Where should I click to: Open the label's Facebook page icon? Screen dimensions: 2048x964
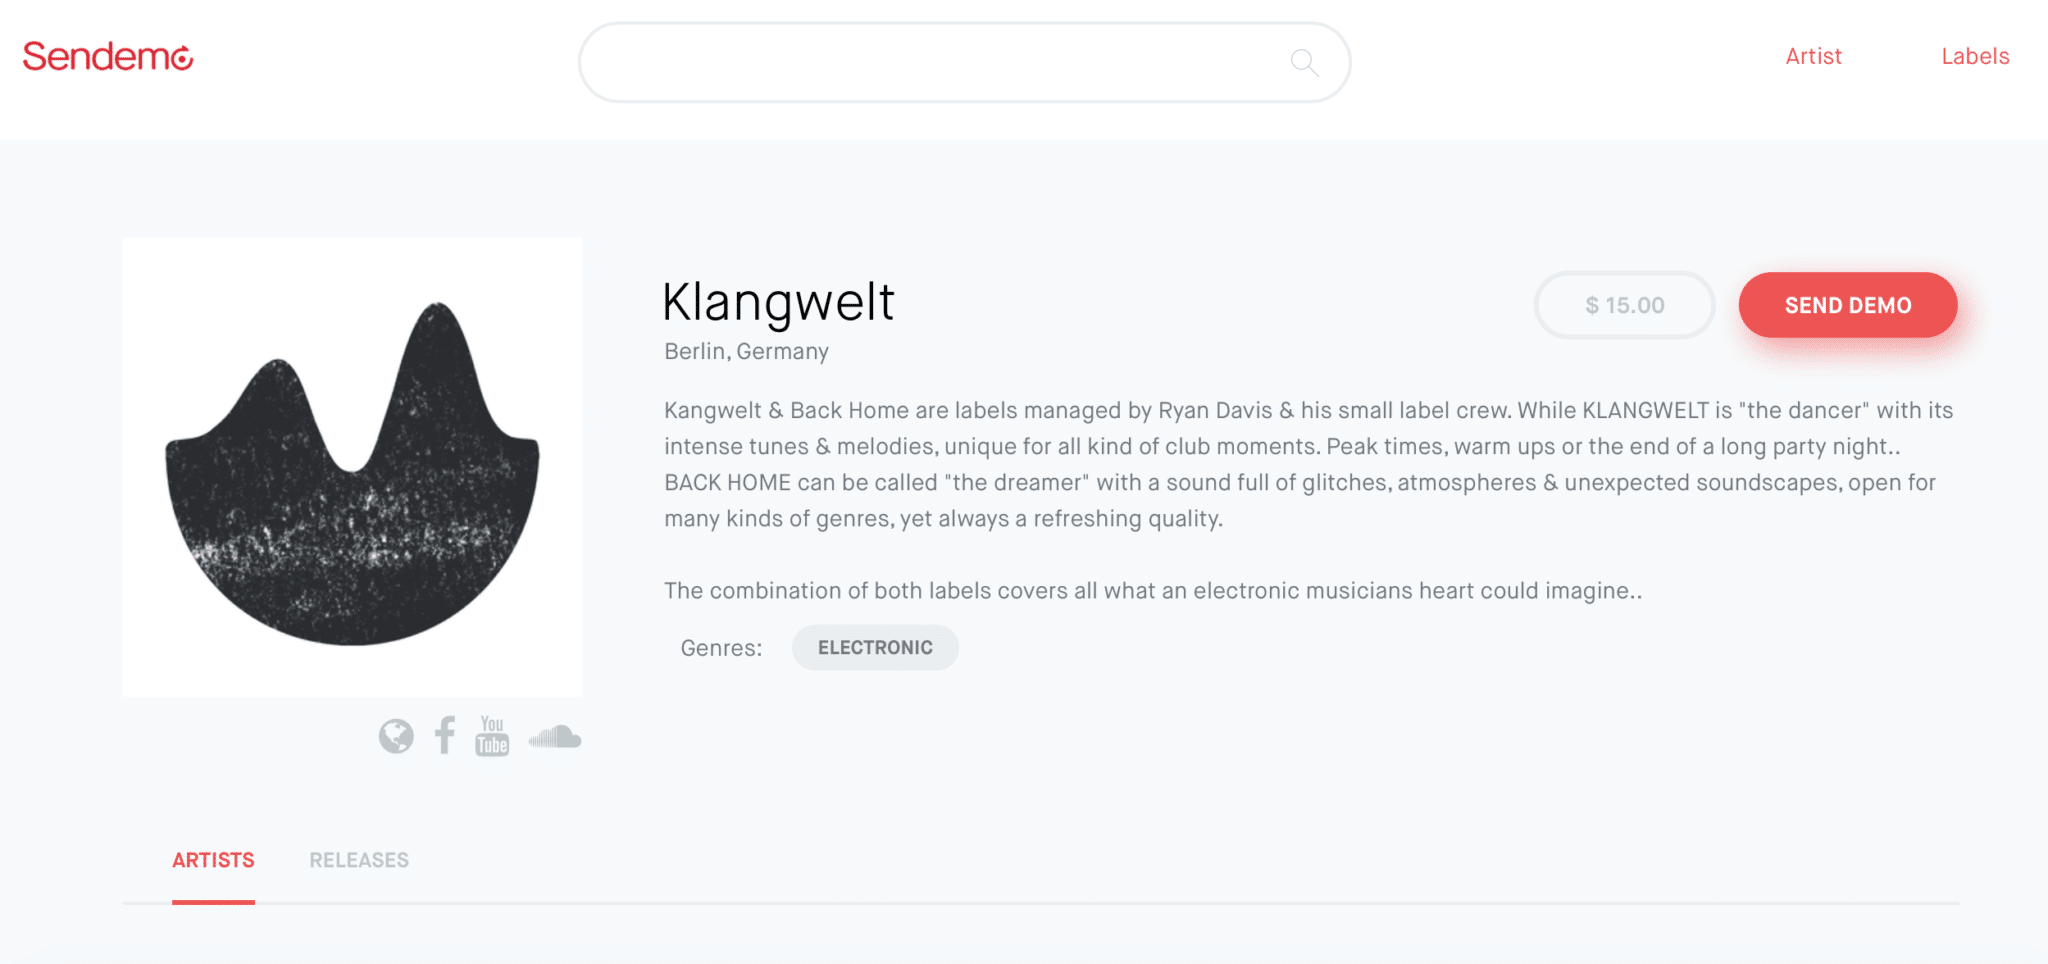point(445,735)
